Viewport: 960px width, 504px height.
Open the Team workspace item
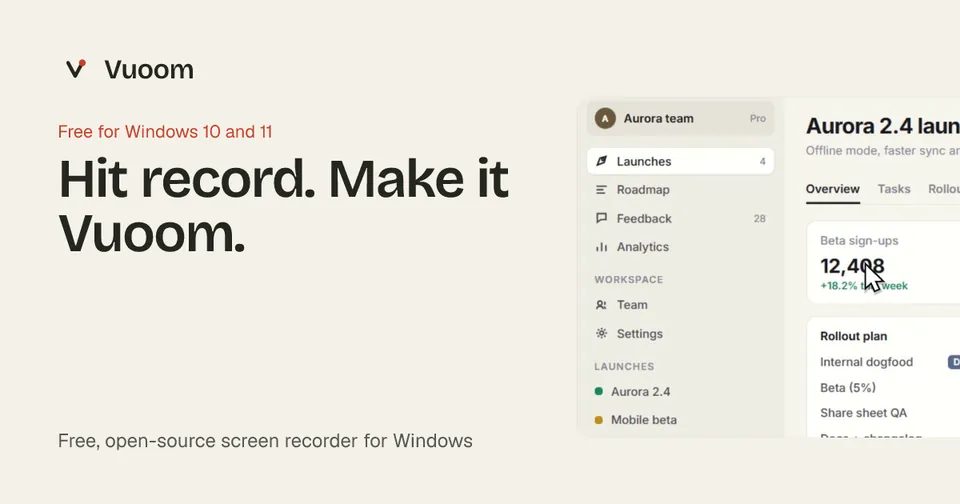click(680, 304)
